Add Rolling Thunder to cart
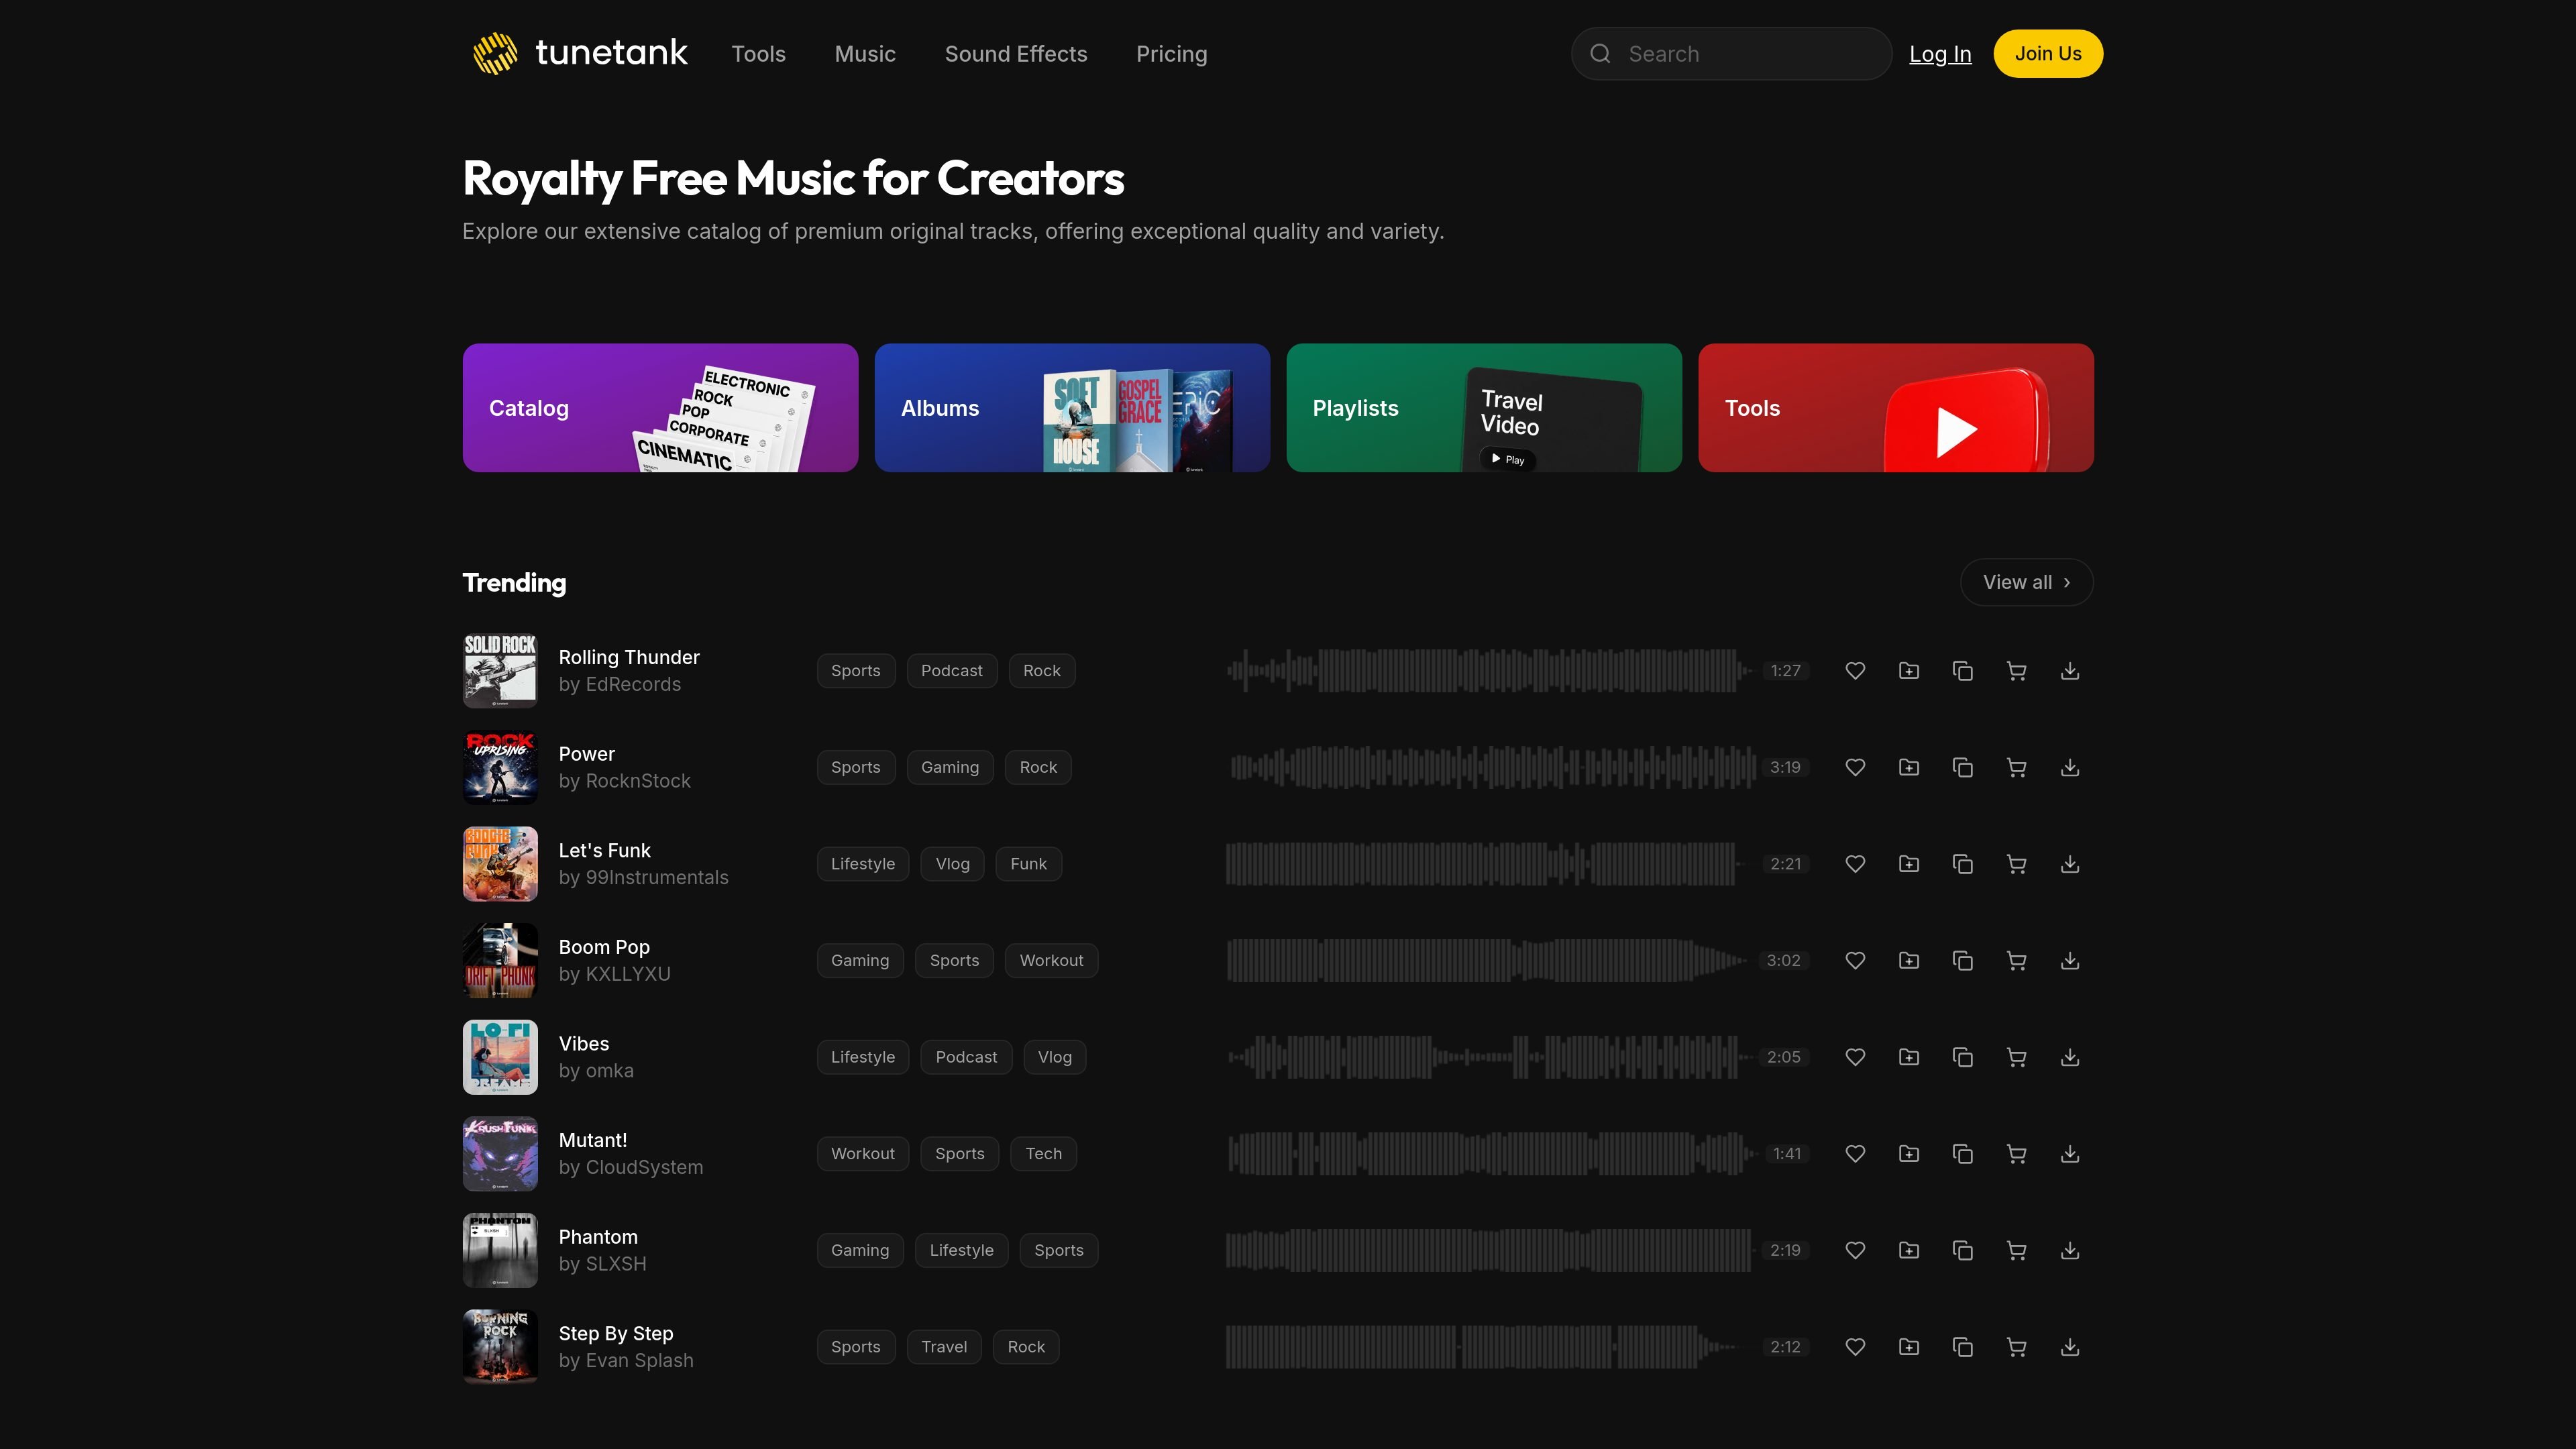2576x1449 pixels. pyautogui.click(x=2016, y=671)
